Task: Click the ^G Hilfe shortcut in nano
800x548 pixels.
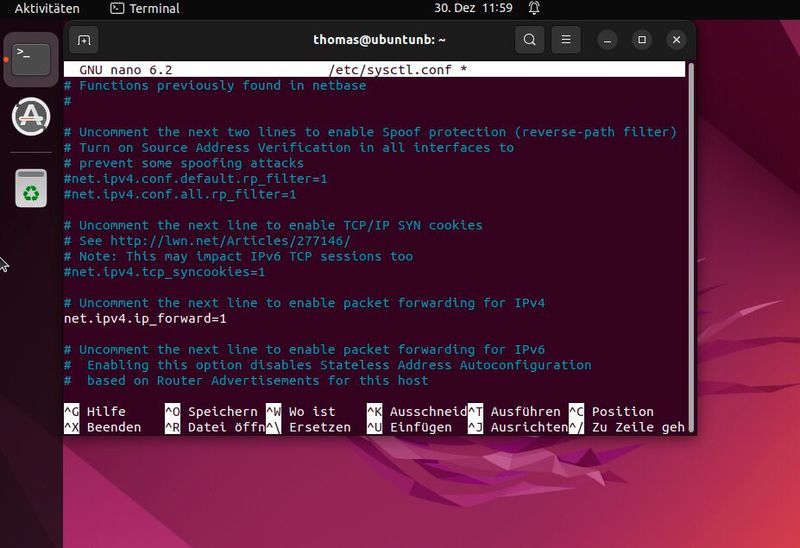Action: point(95,412)
